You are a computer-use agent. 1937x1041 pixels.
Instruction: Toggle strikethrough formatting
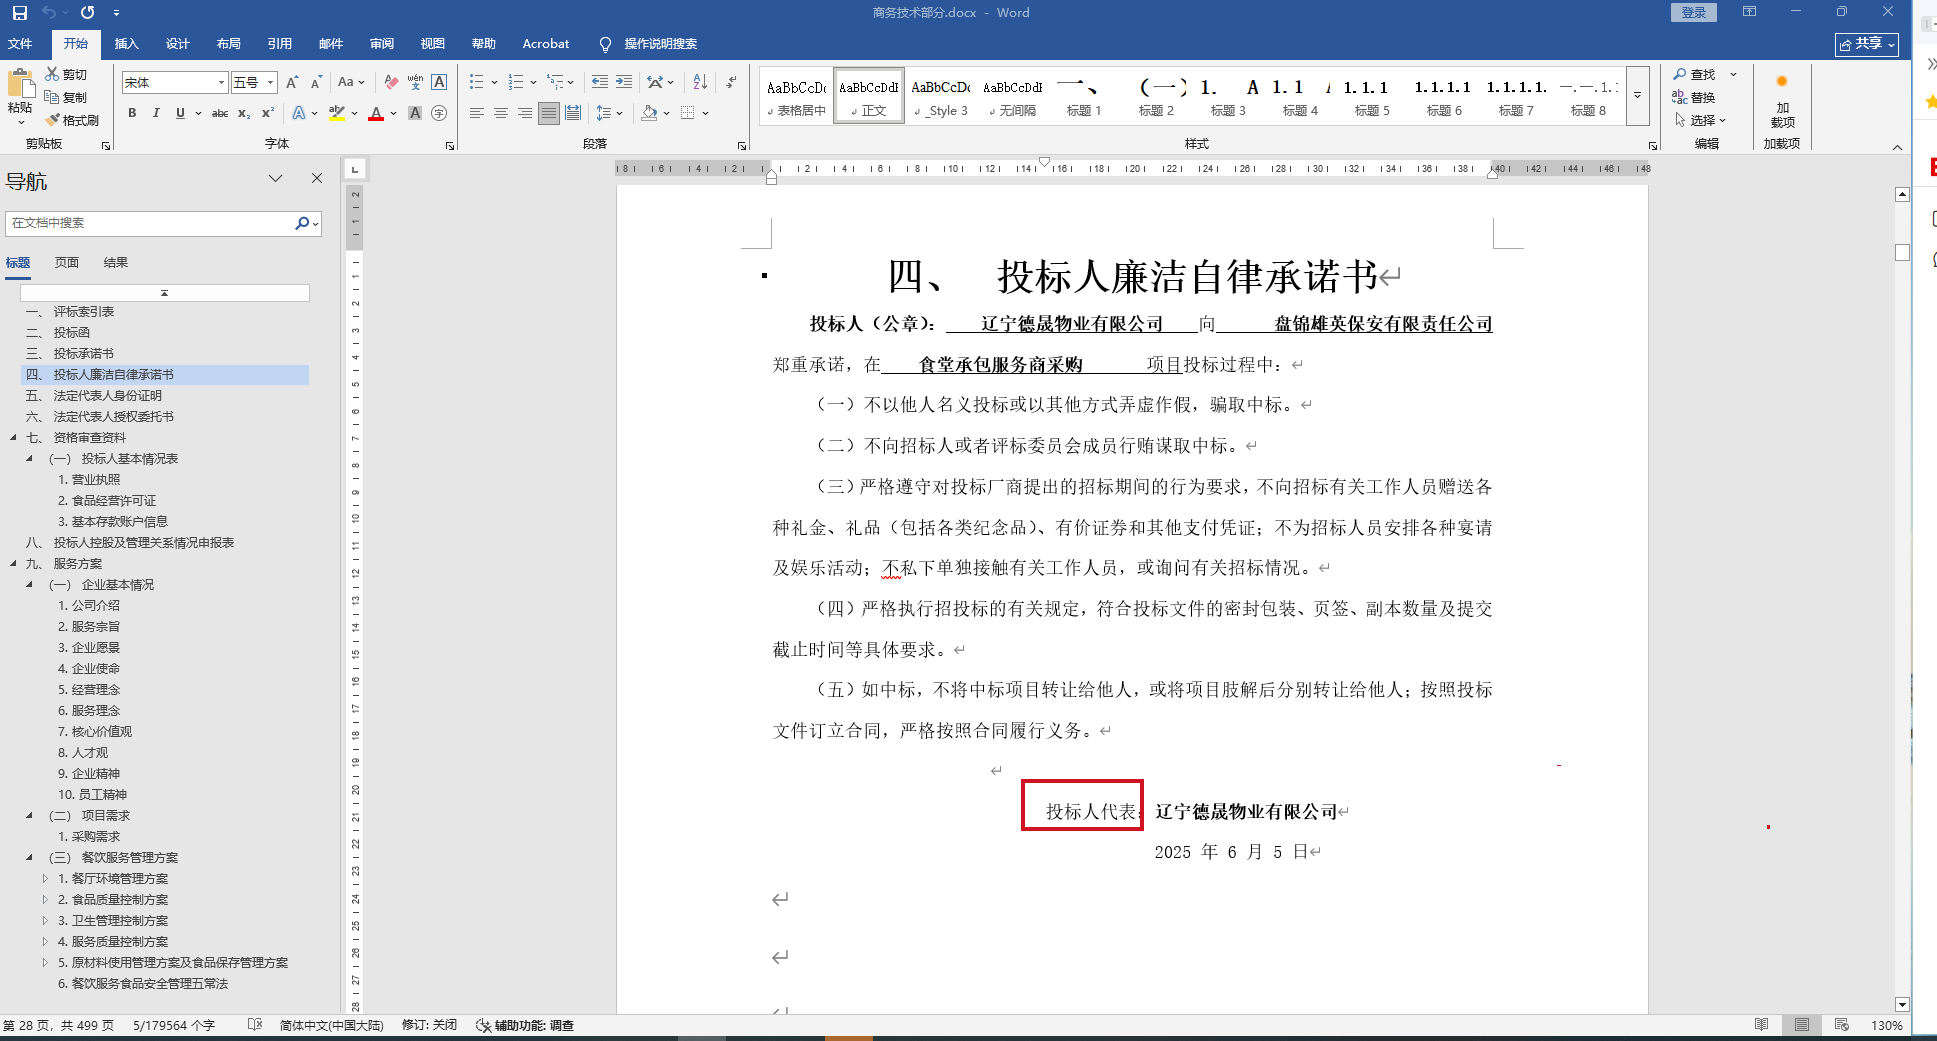click(220, 113)
